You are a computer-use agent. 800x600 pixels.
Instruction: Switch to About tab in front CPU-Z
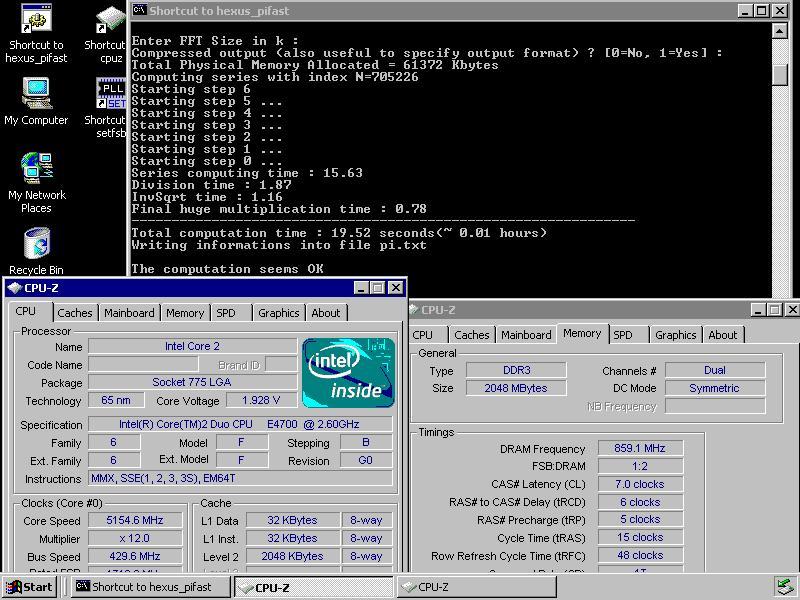[326, 313]
